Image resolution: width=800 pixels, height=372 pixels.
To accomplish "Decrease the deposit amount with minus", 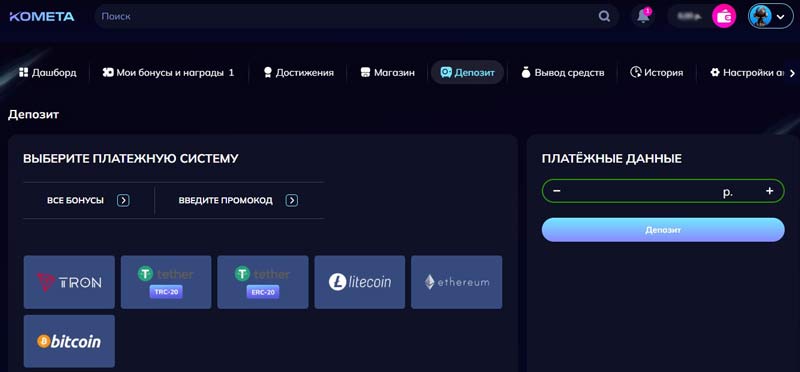I will (x=557, y=191).
